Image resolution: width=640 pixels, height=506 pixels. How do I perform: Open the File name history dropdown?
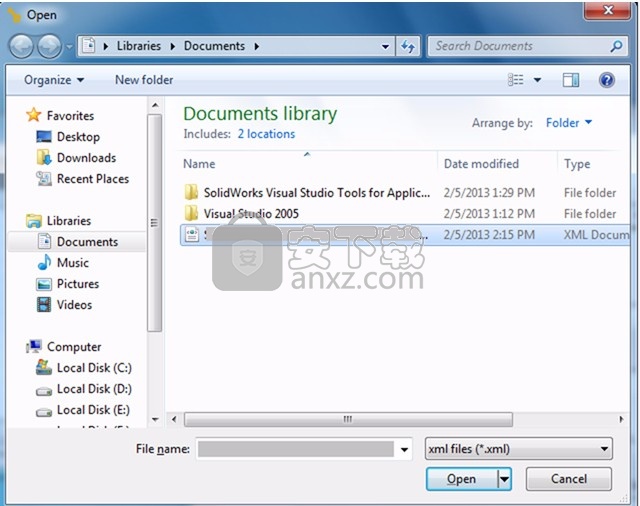(404, 450)
